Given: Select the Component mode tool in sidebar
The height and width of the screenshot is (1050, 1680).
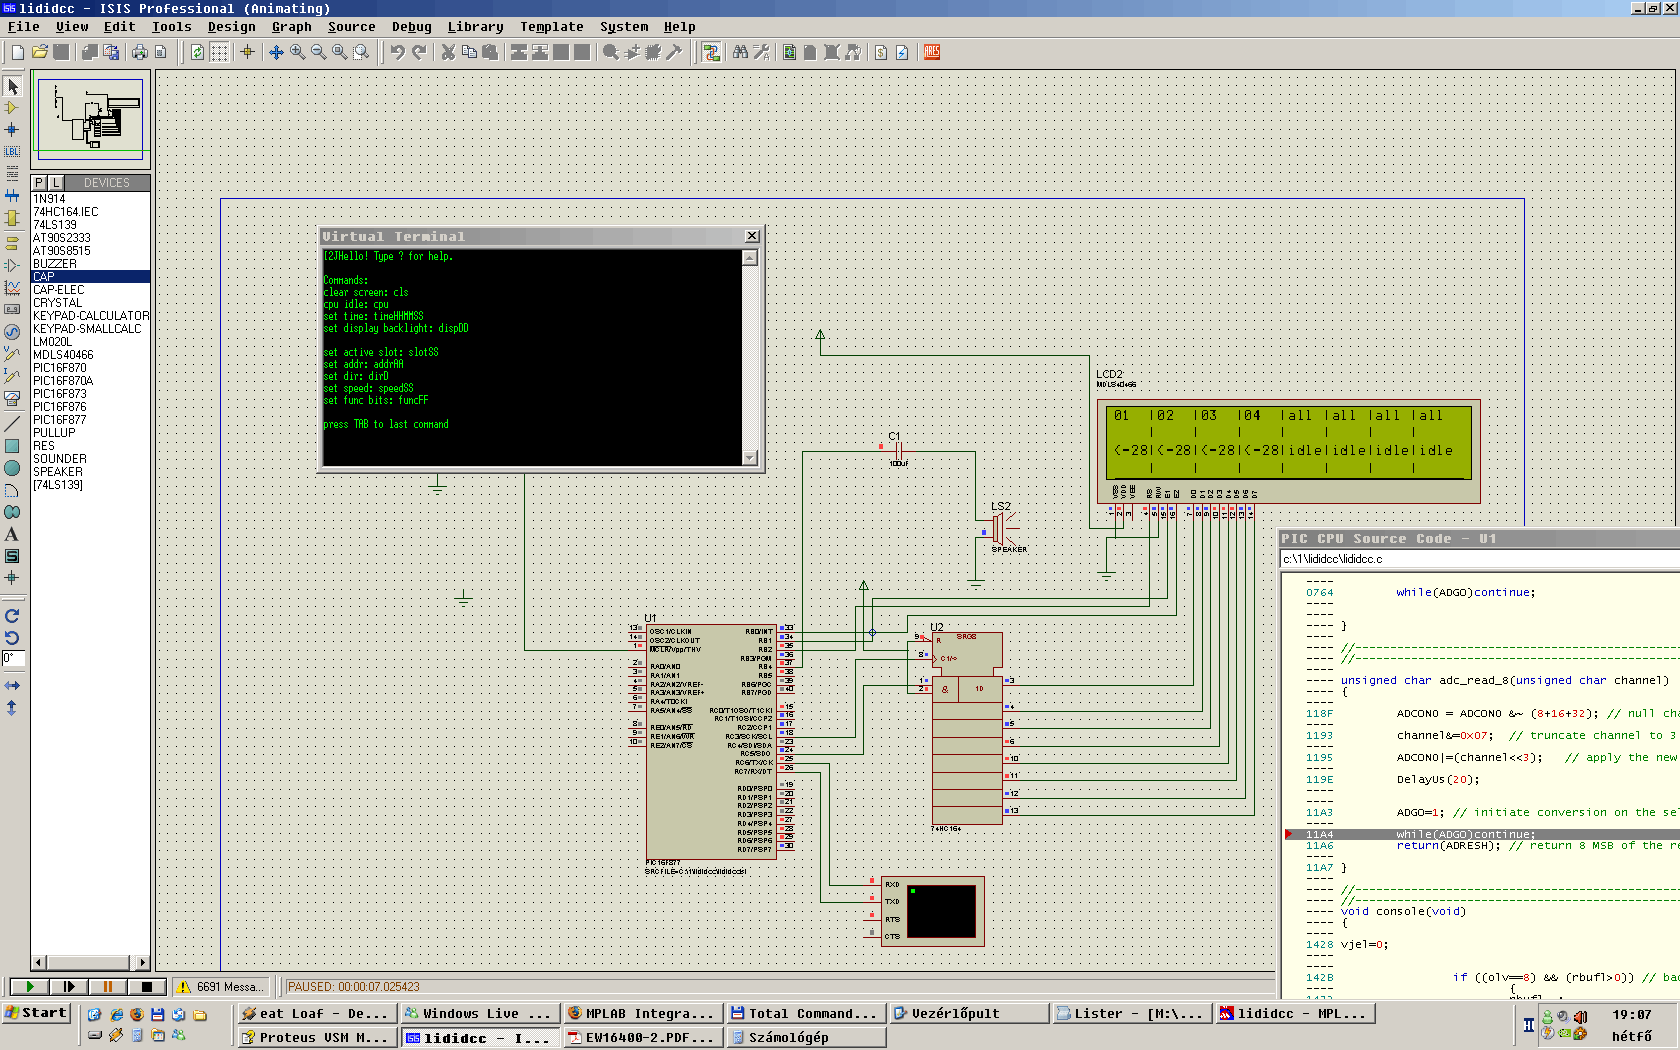Looking at the screenshot, I should (x=12, y=108).
